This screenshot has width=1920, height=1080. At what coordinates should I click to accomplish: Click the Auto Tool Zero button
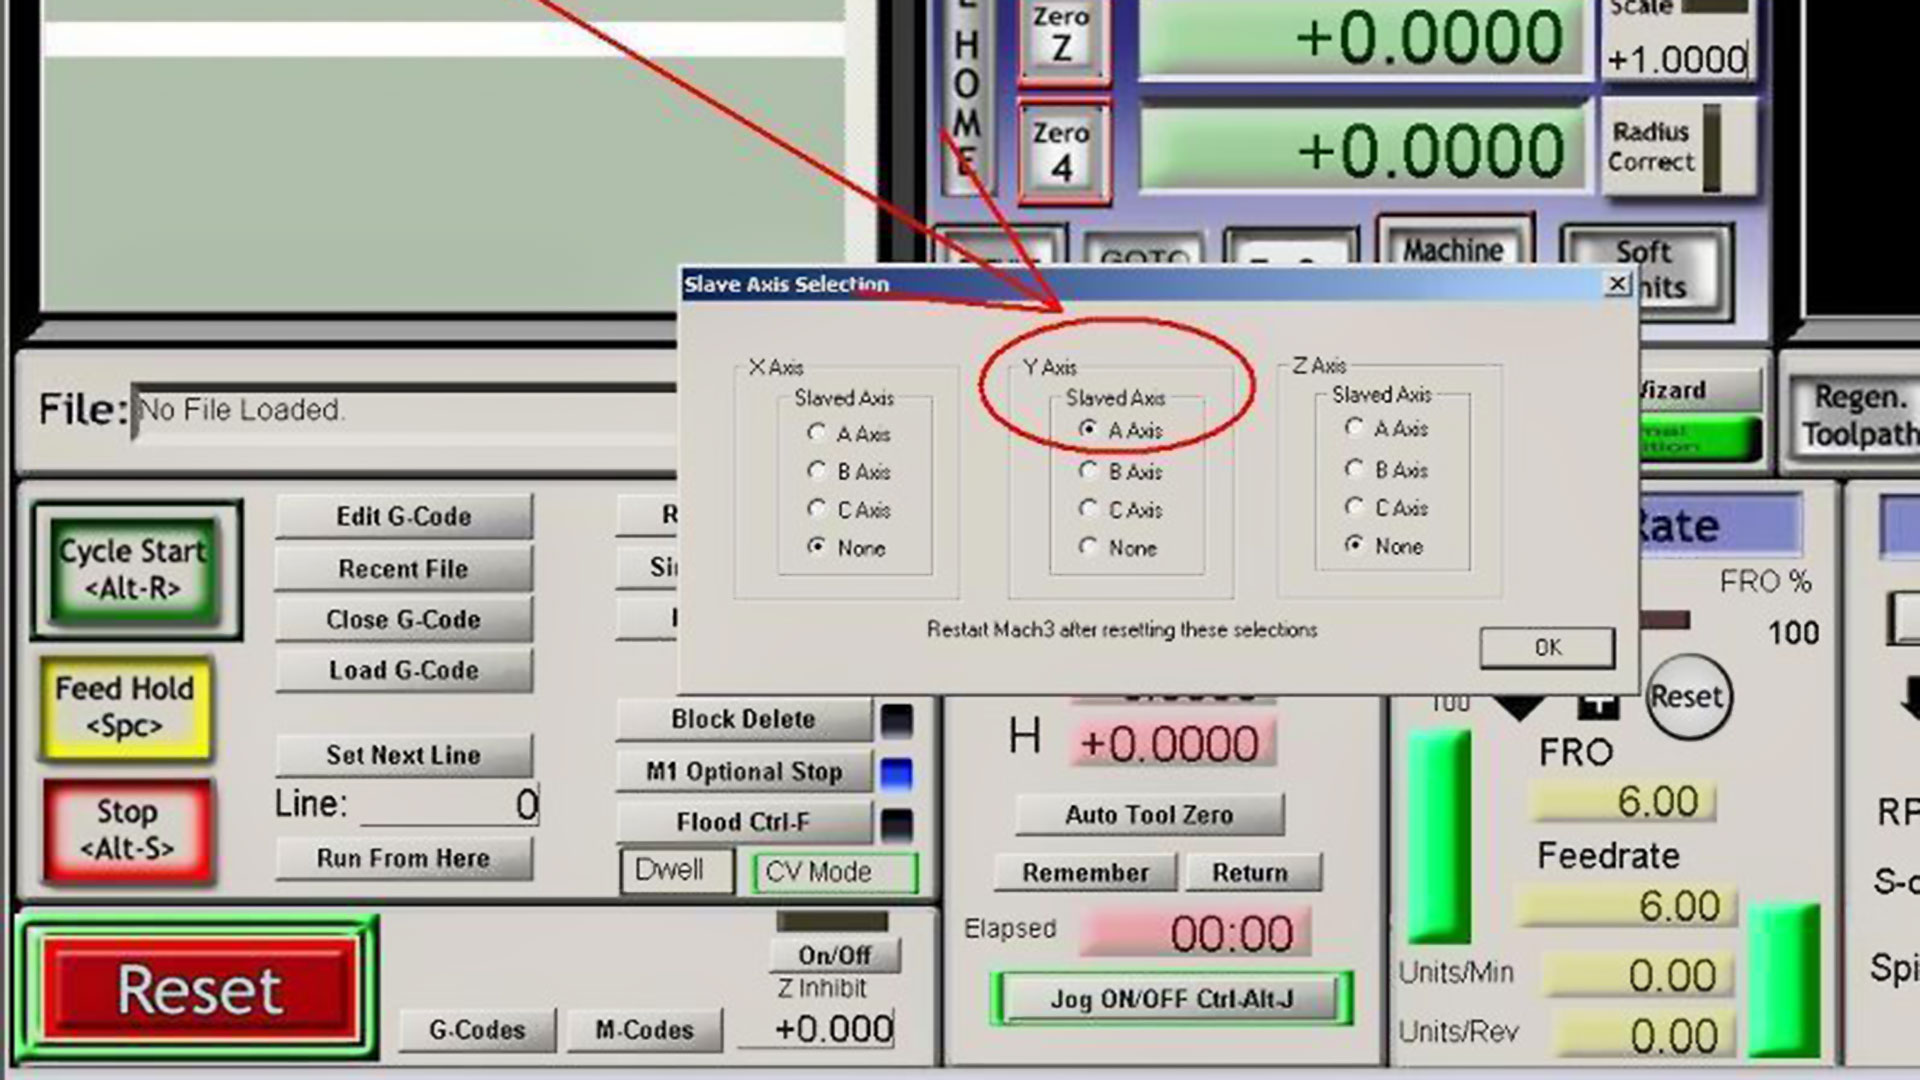(1148, 815)
